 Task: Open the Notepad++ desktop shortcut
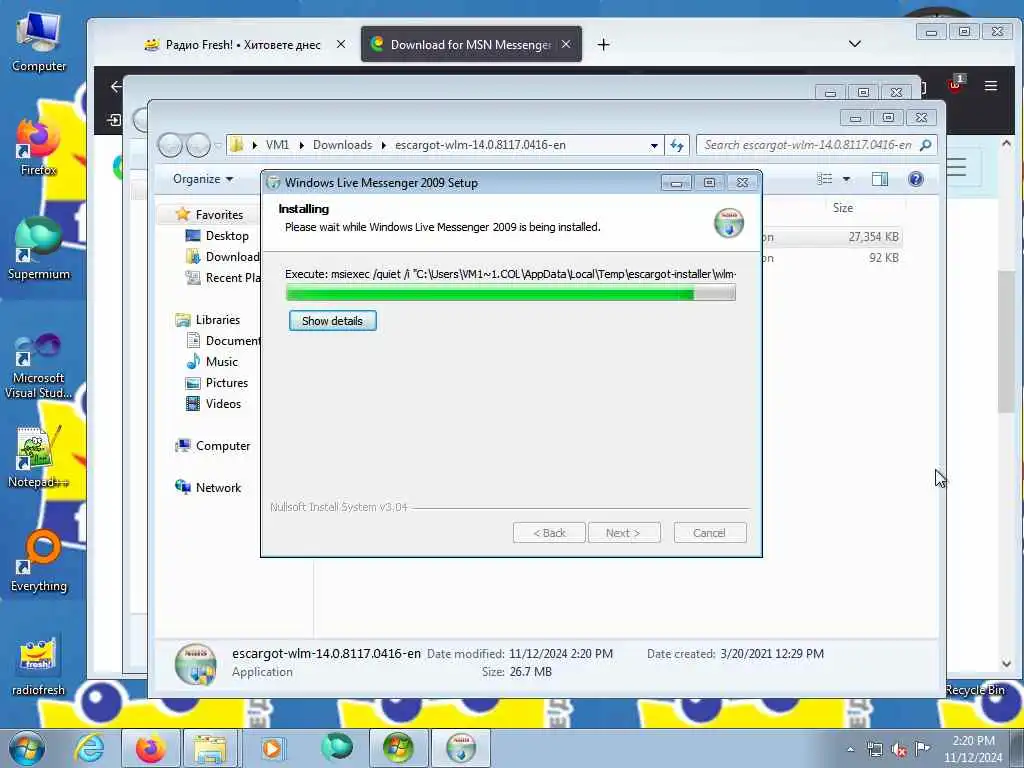[x=38, y=457]
